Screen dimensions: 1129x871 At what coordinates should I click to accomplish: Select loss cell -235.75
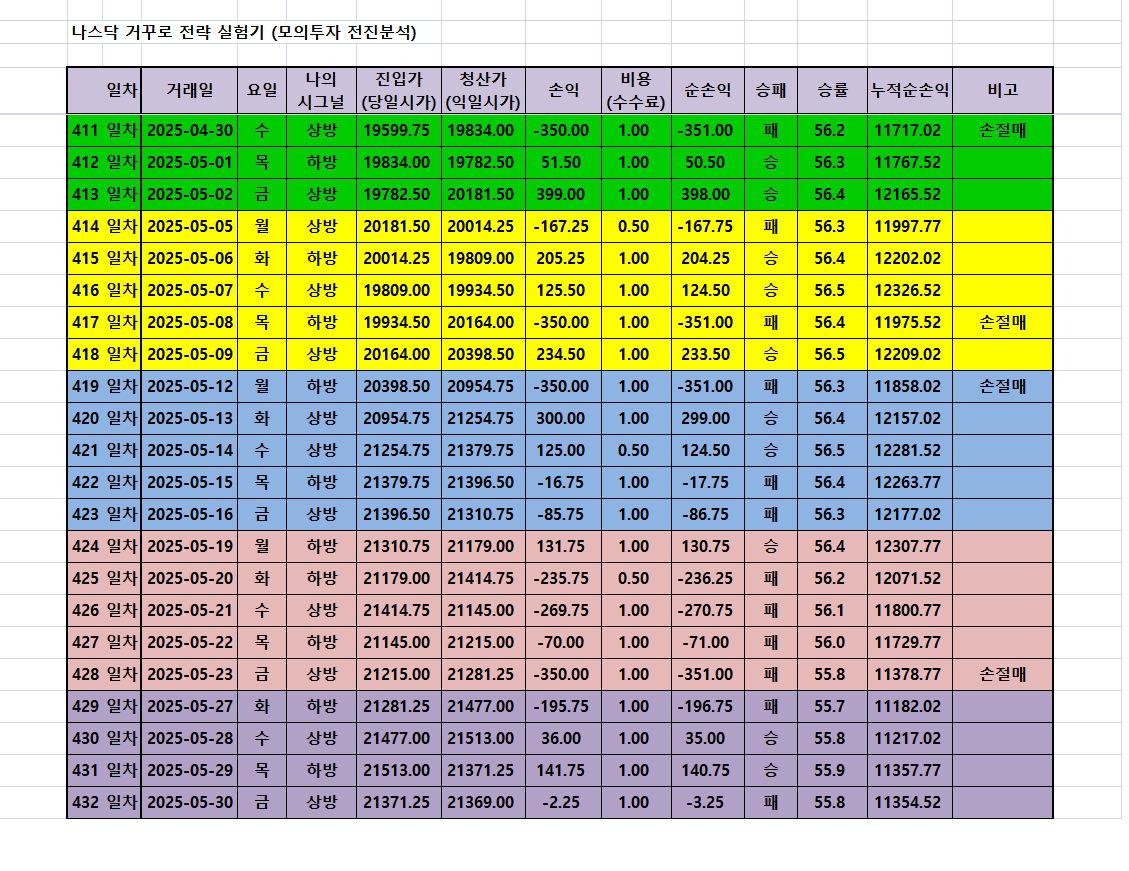point(563,579)
